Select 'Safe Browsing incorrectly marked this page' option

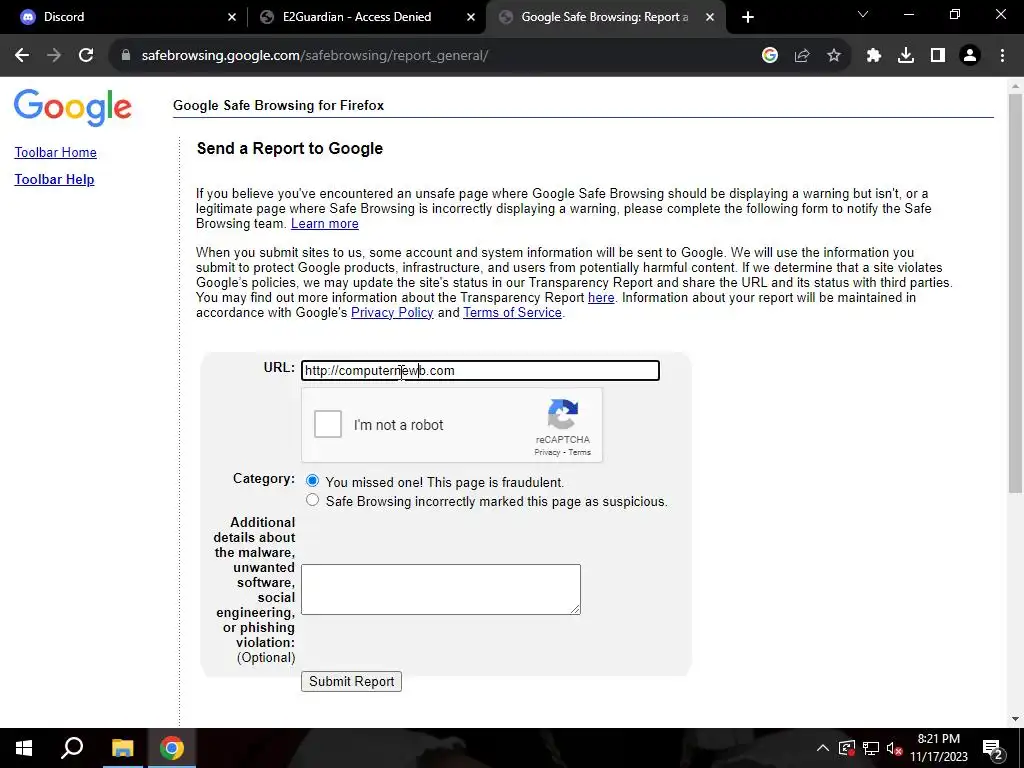(x=312, y=500)
